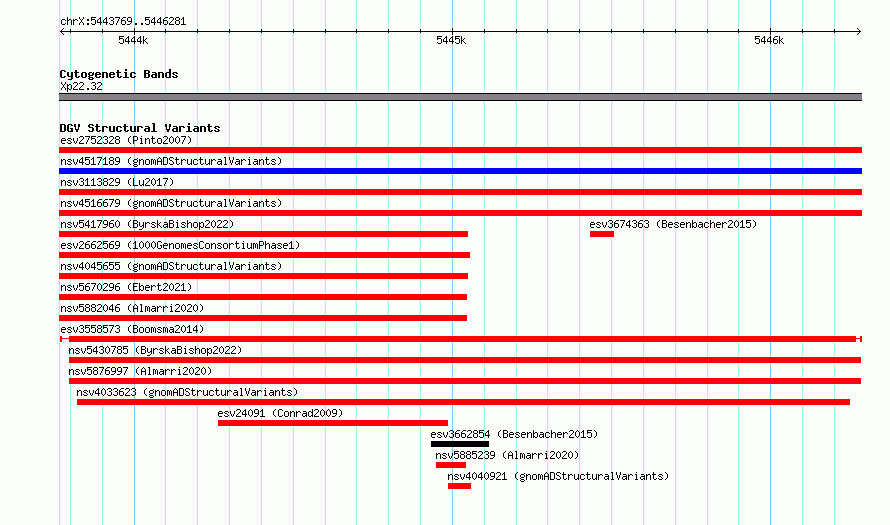Click nsv5670296 (Ebert2021) label
The image size is (890, 525).
click(126, 287)
